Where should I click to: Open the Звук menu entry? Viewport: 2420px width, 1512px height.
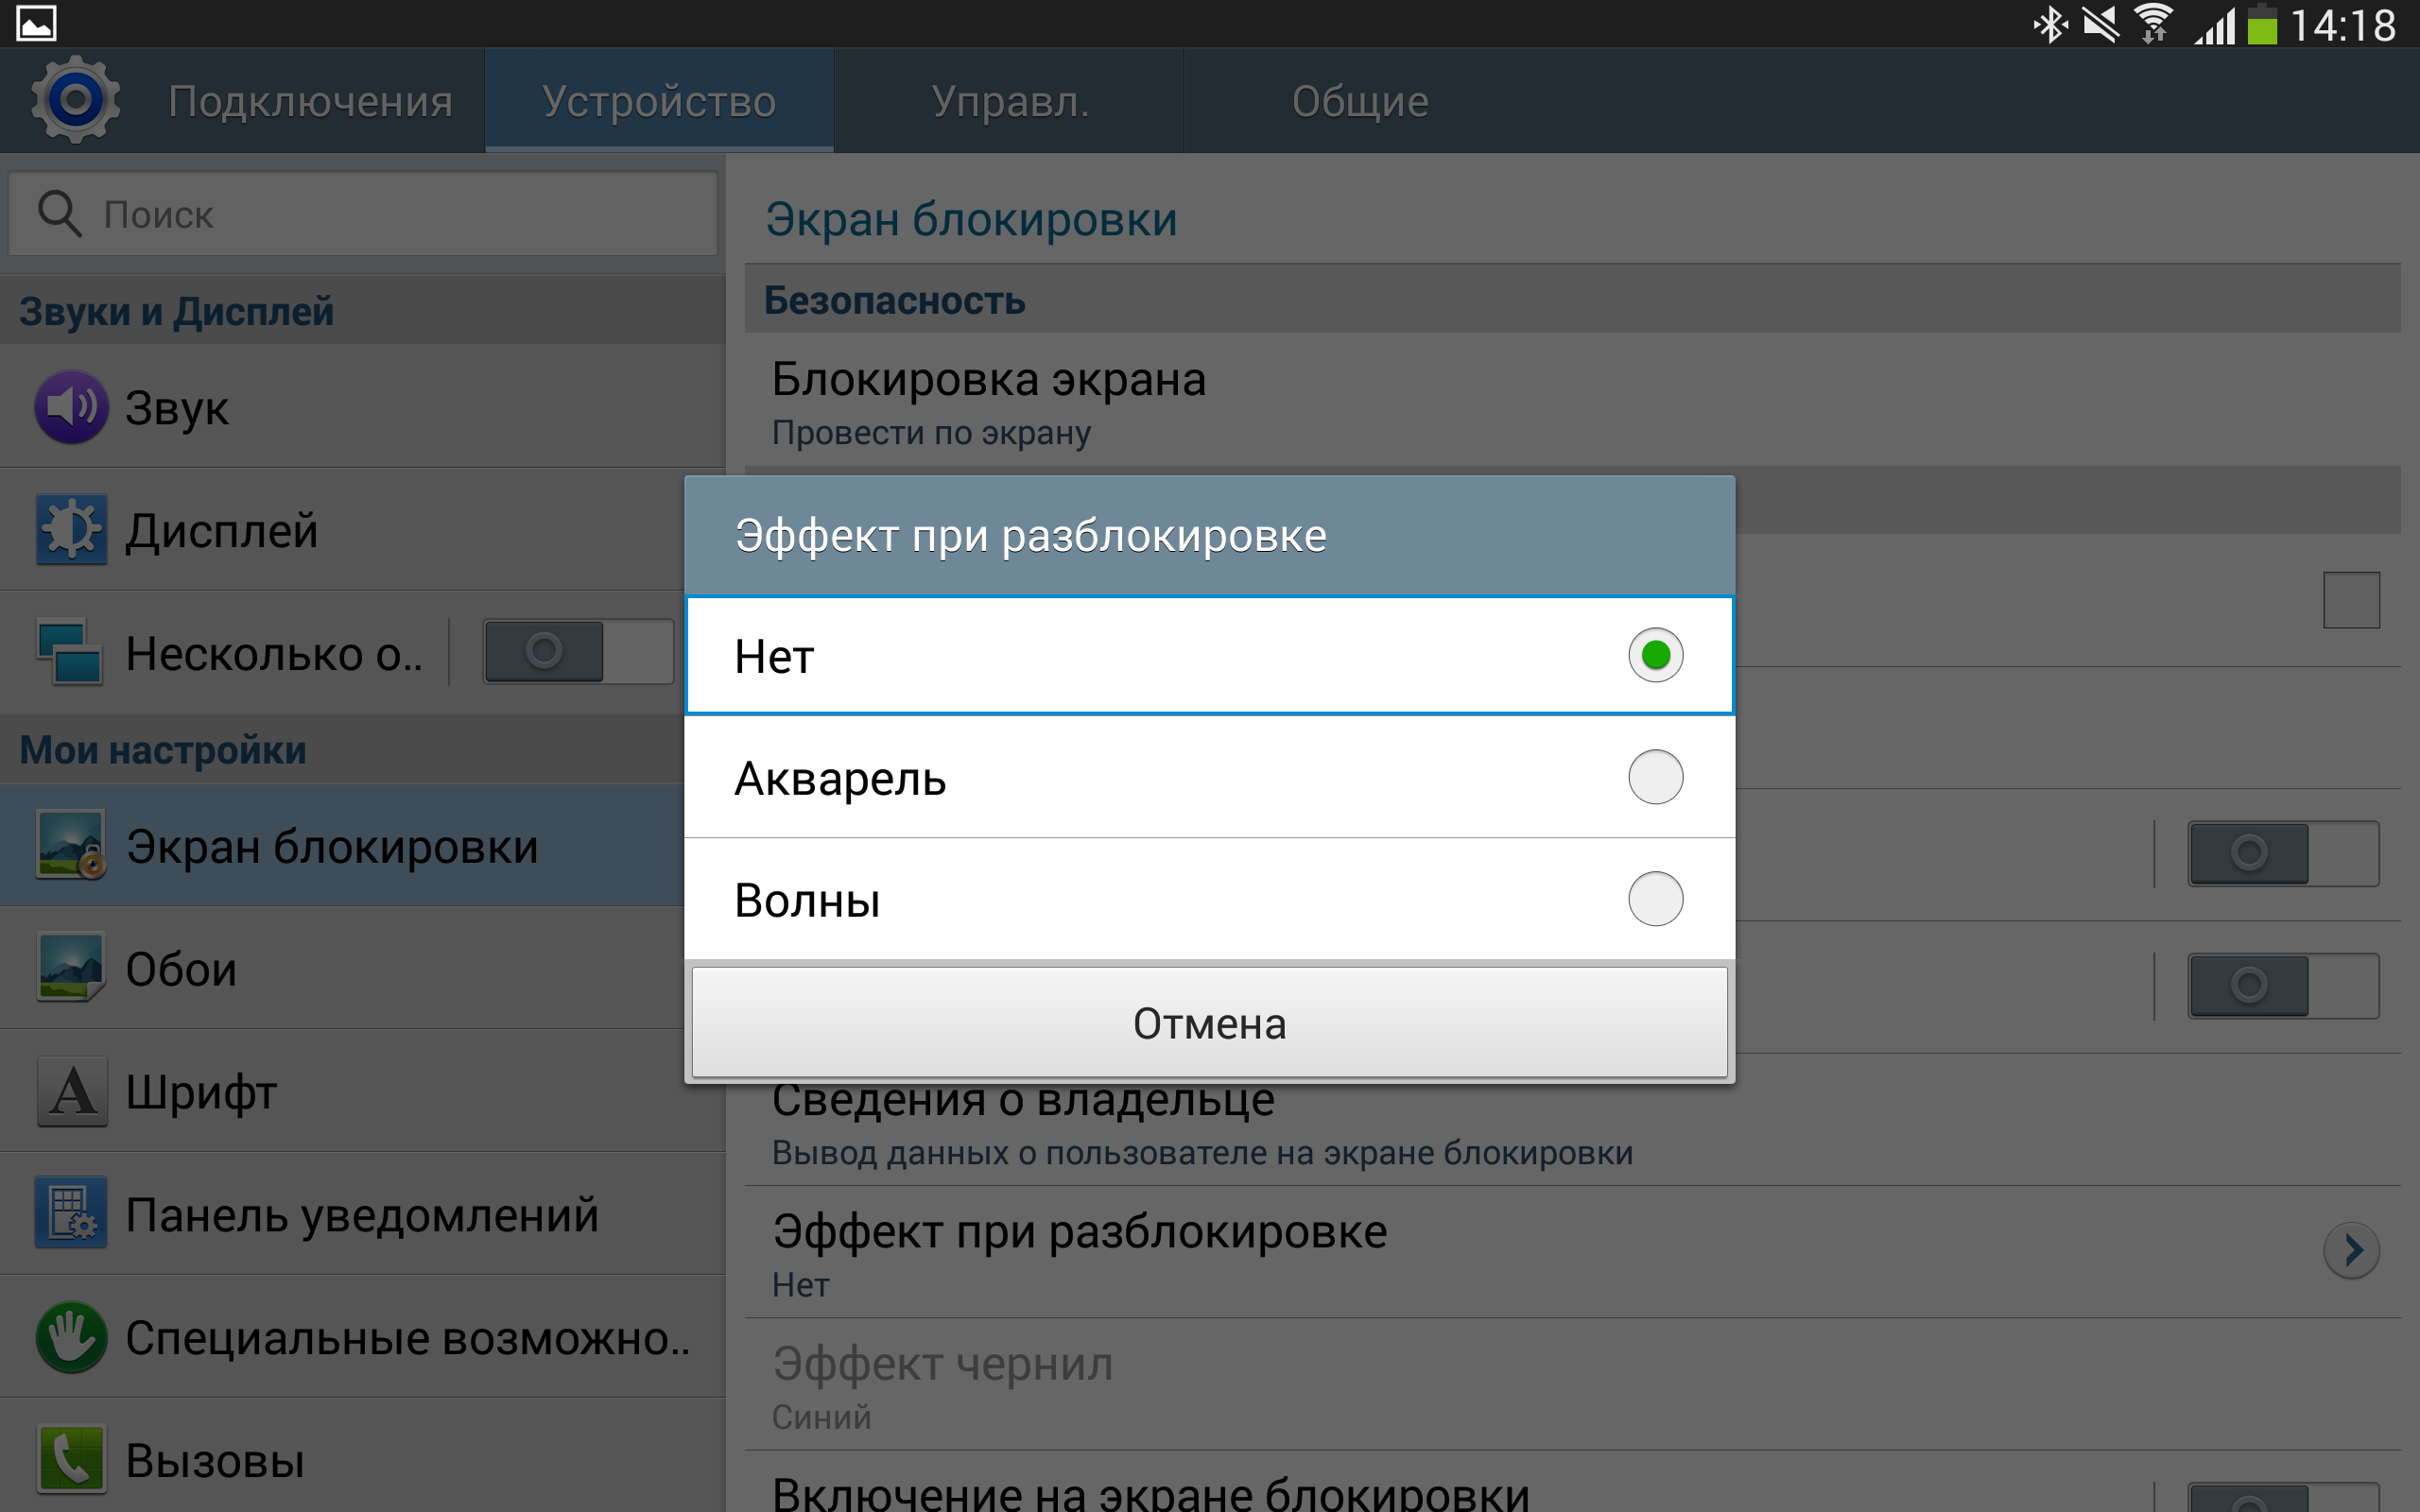click(x=362, y=407)
